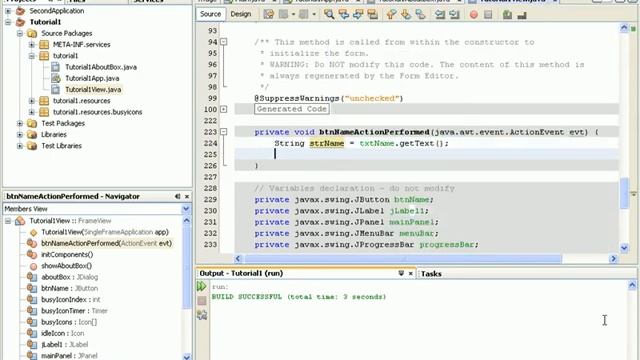
Task: Collapse the Javadoc comment fold at line 94
Action: pos(223,42)
